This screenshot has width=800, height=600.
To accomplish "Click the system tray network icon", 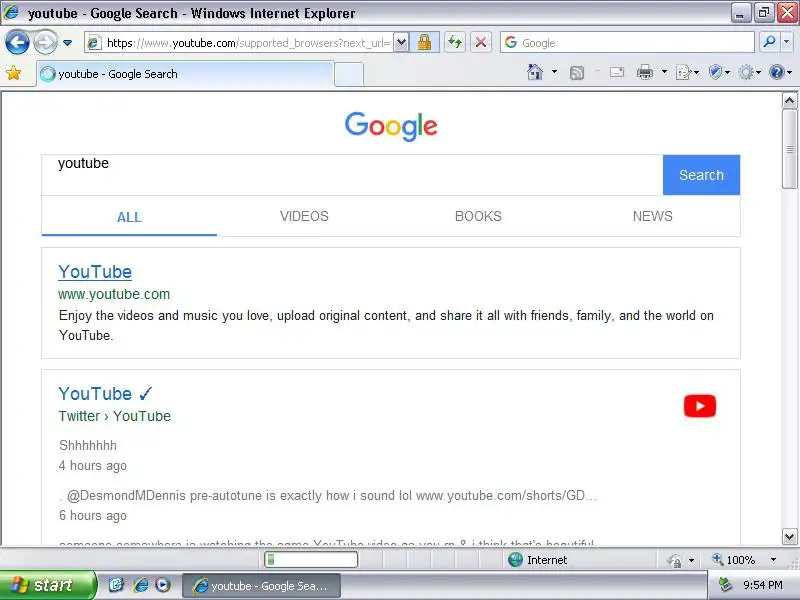I will point(725,585).
